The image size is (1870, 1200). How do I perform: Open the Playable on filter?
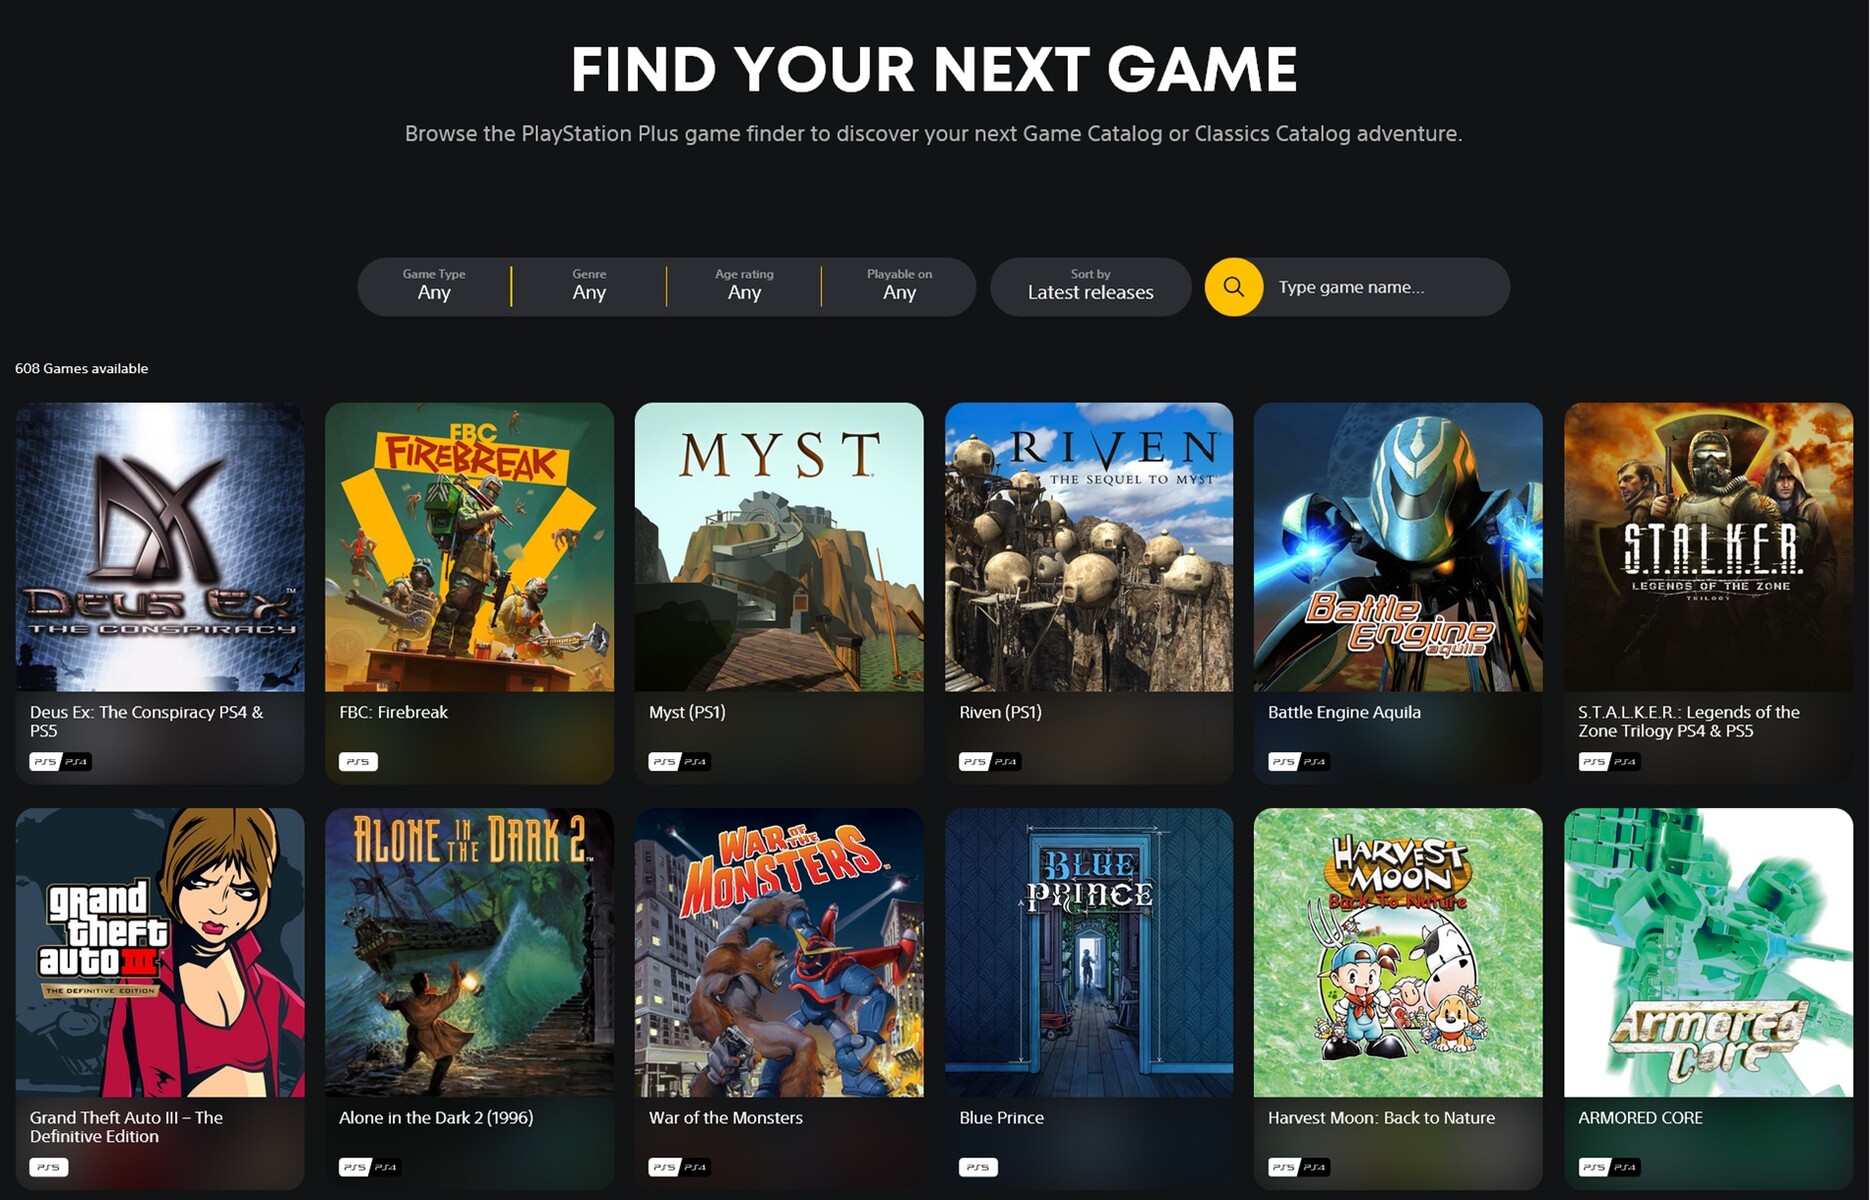[x=899, y=286]
